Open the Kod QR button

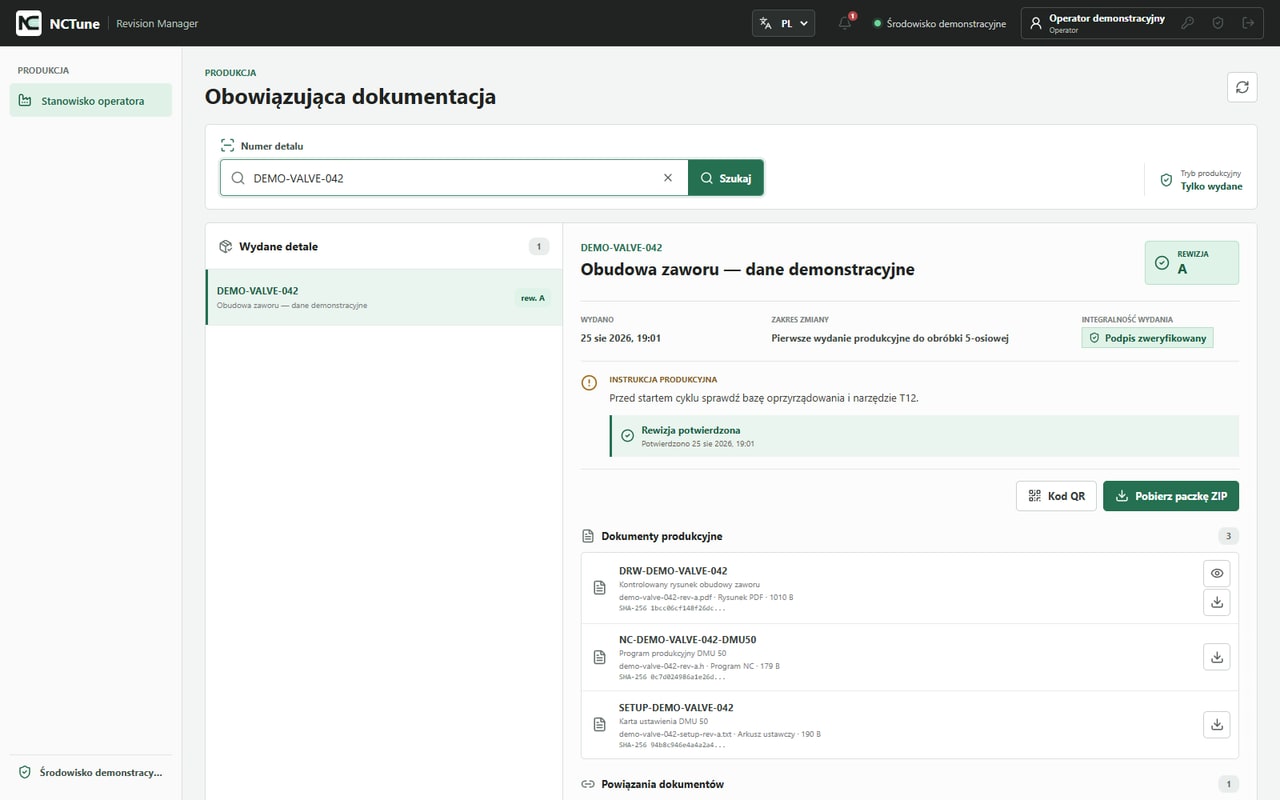pos(1056,496)
